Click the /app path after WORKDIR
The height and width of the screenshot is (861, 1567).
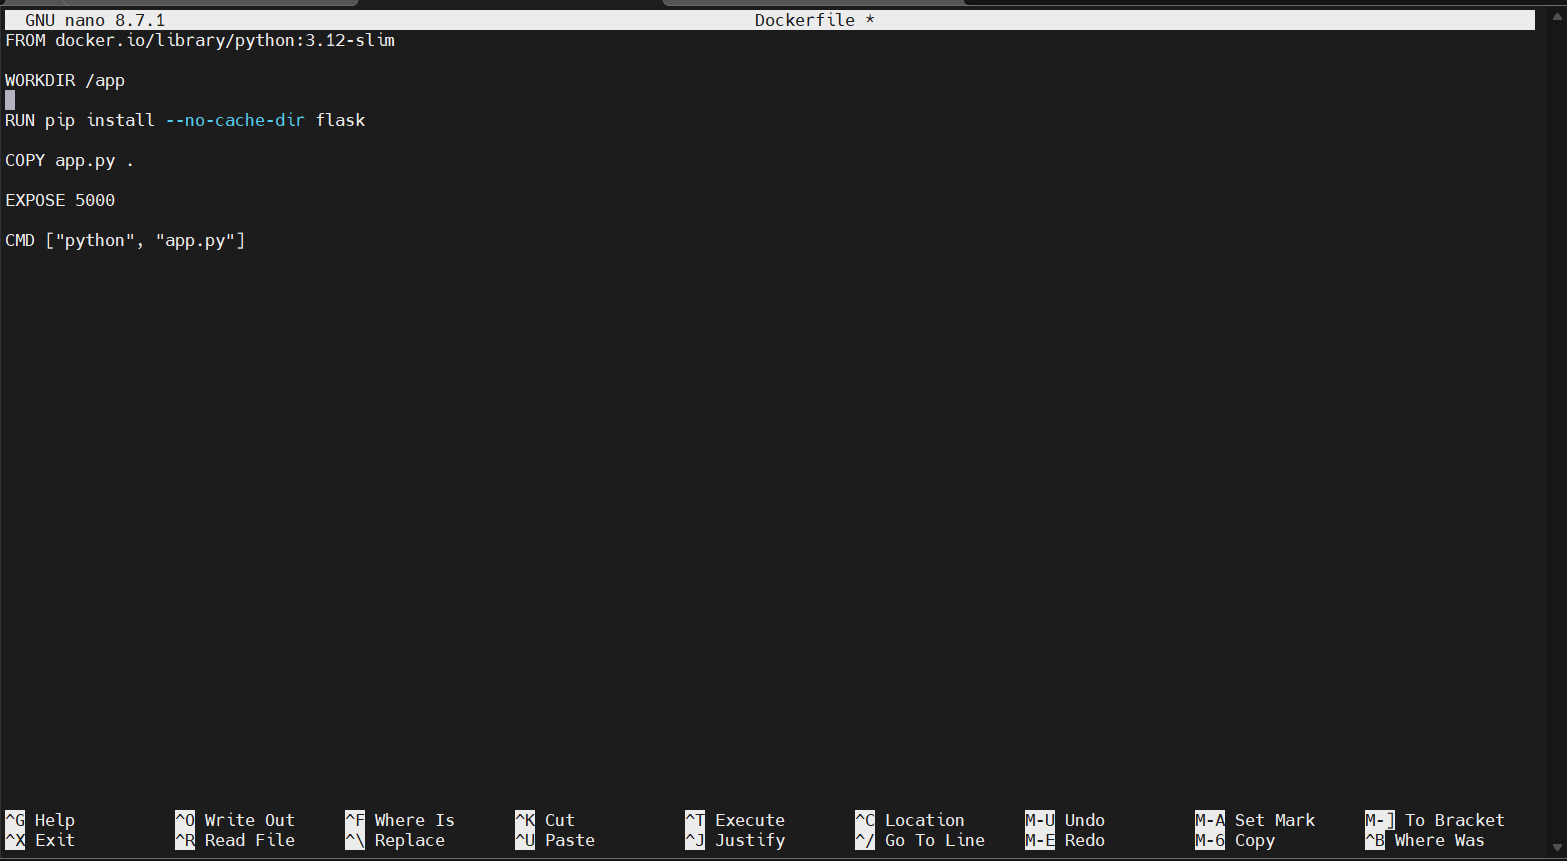click(x=105, y=80)
